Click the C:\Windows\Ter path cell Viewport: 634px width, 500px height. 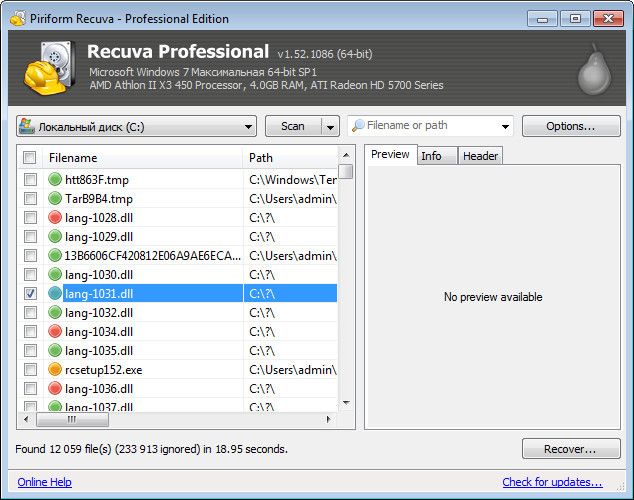point(293,179)
